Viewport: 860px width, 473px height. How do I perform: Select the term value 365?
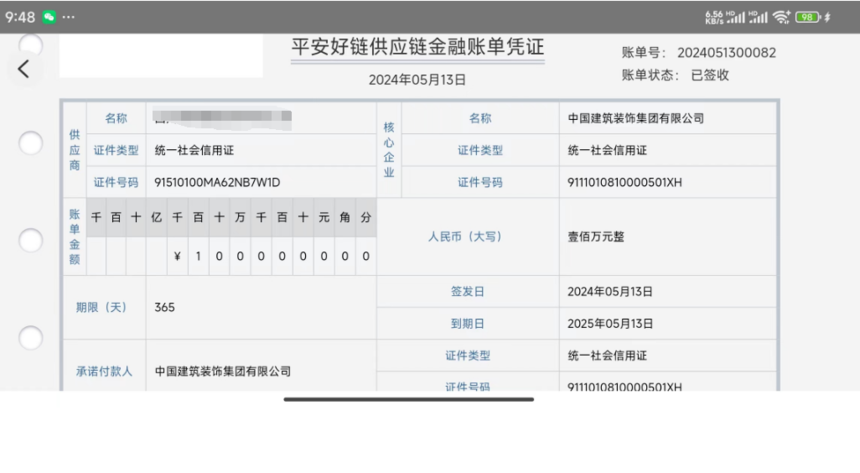[x=165, y=307]
